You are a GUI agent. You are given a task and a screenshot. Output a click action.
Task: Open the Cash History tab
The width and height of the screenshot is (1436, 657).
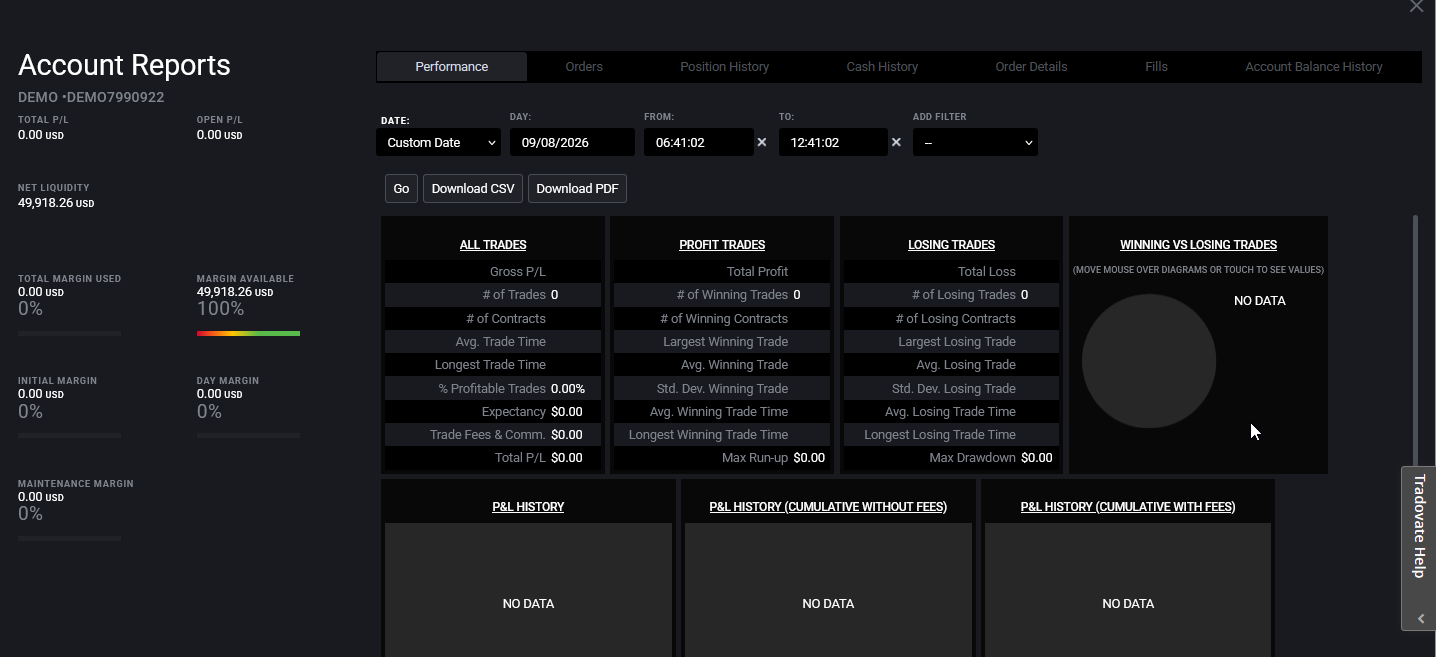pos(882,67)
